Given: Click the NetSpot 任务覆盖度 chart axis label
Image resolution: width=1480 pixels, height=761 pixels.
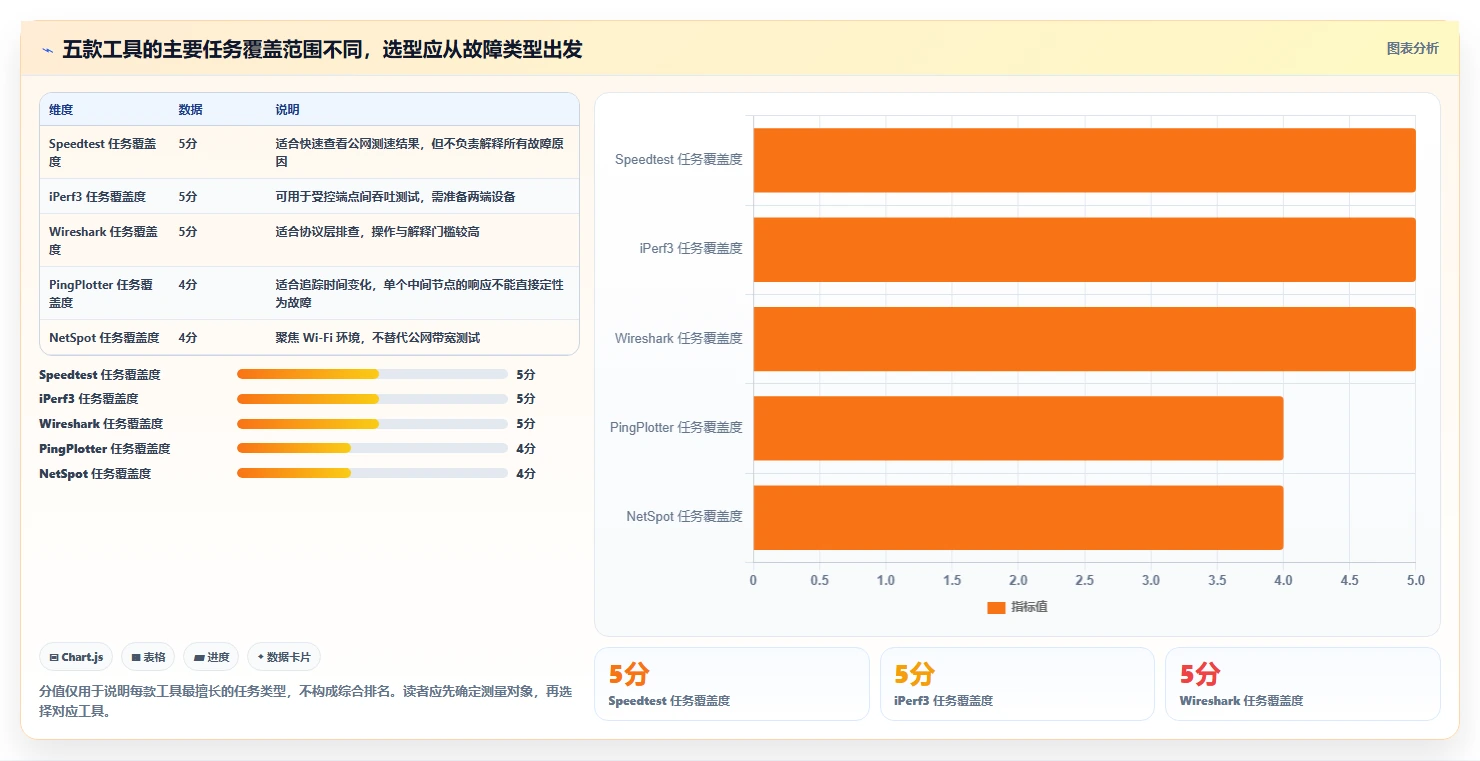Looking at the screenshot, I should (x=685, y=516).
